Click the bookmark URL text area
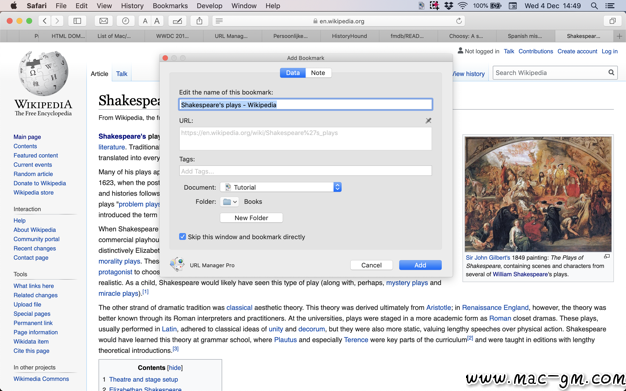 [305, 139]
